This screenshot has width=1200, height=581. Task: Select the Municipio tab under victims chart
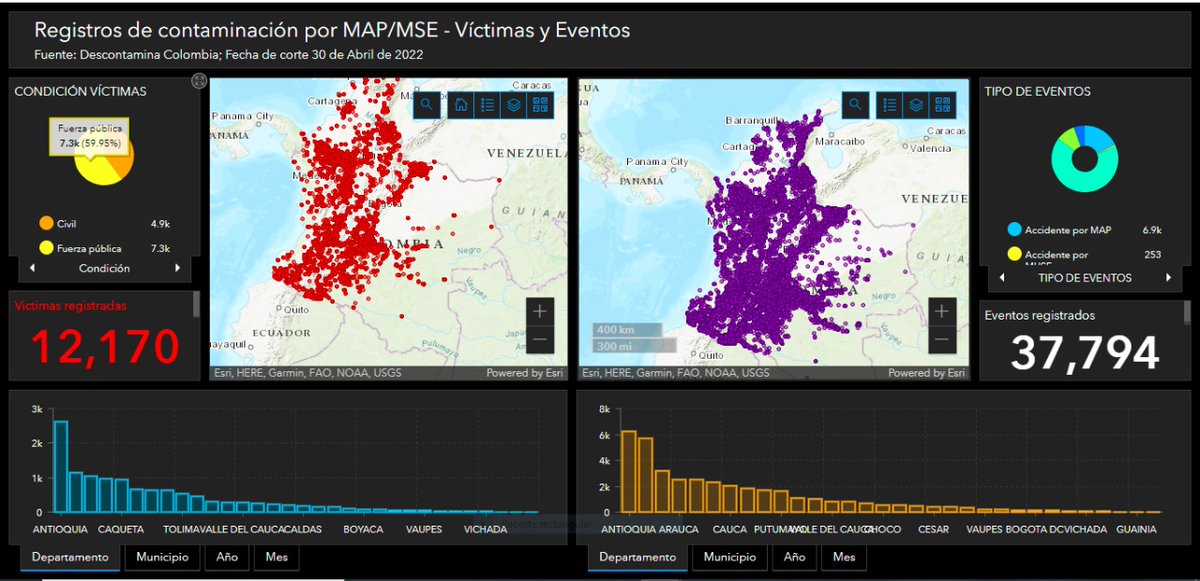coord(163,557)
